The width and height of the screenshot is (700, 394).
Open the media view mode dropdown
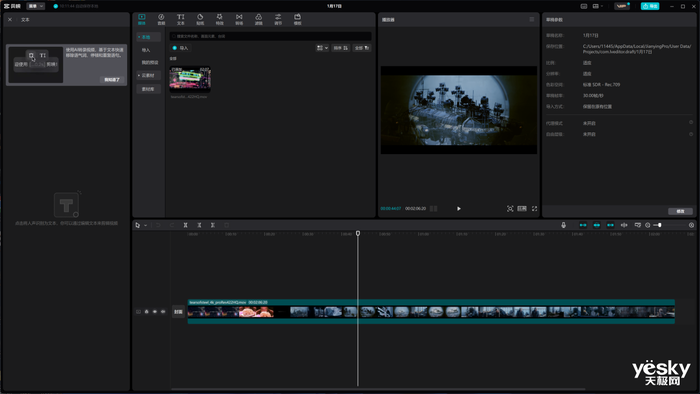pos(322,48)
